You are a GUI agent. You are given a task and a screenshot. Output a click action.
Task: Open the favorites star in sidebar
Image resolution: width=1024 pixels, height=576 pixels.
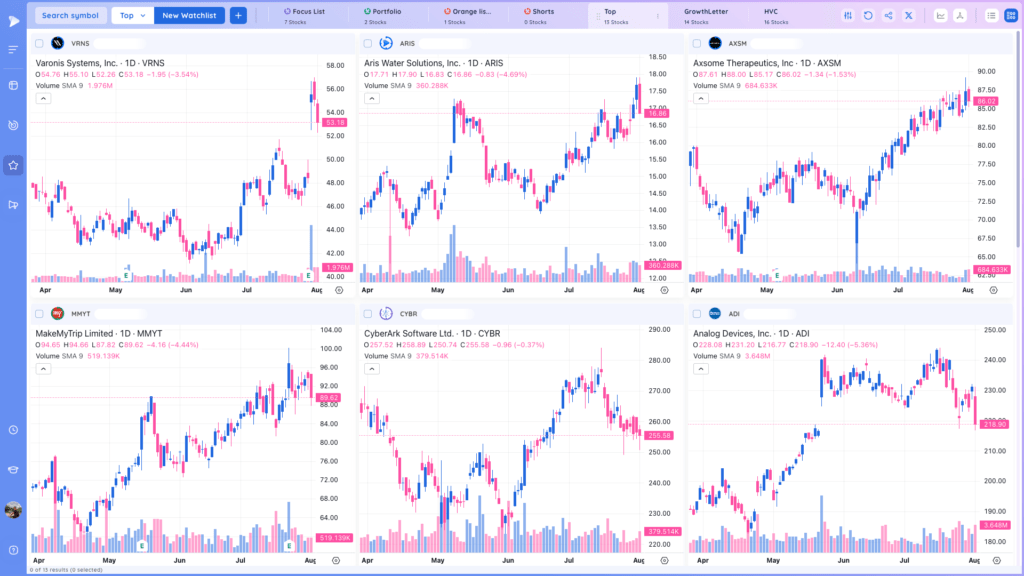tap(13, 165)
